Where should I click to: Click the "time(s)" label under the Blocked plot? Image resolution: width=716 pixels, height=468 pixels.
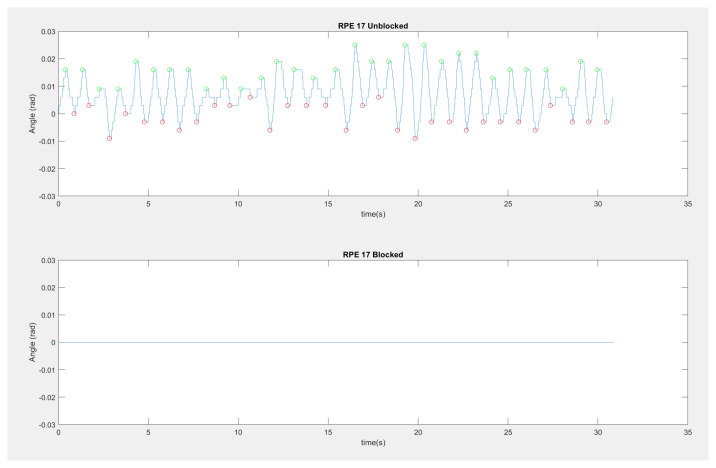372,443
